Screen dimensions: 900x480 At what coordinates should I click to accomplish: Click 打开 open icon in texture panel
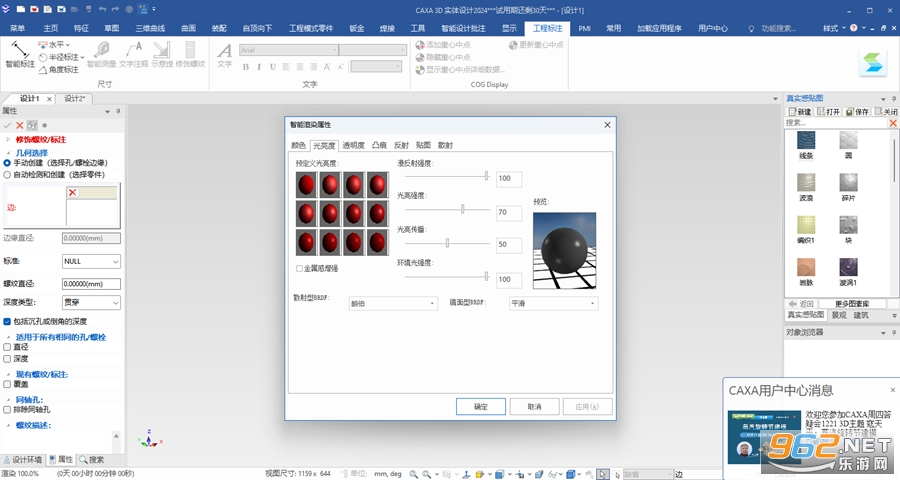click(828, 111)
